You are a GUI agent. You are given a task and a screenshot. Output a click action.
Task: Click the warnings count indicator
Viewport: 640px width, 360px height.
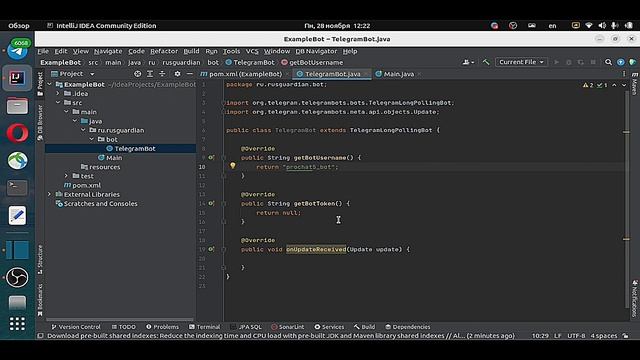(x=588, y=85)
